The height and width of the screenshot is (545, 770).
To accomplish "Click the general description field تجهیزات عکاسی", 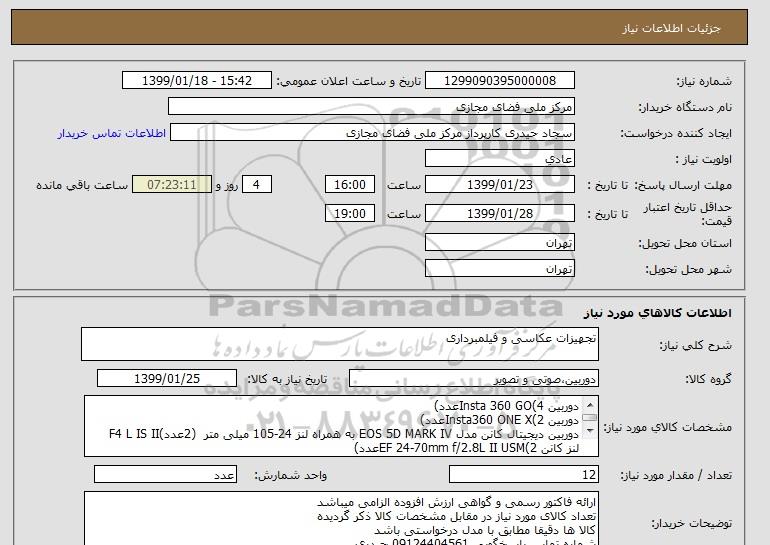I will pos(340,344).
